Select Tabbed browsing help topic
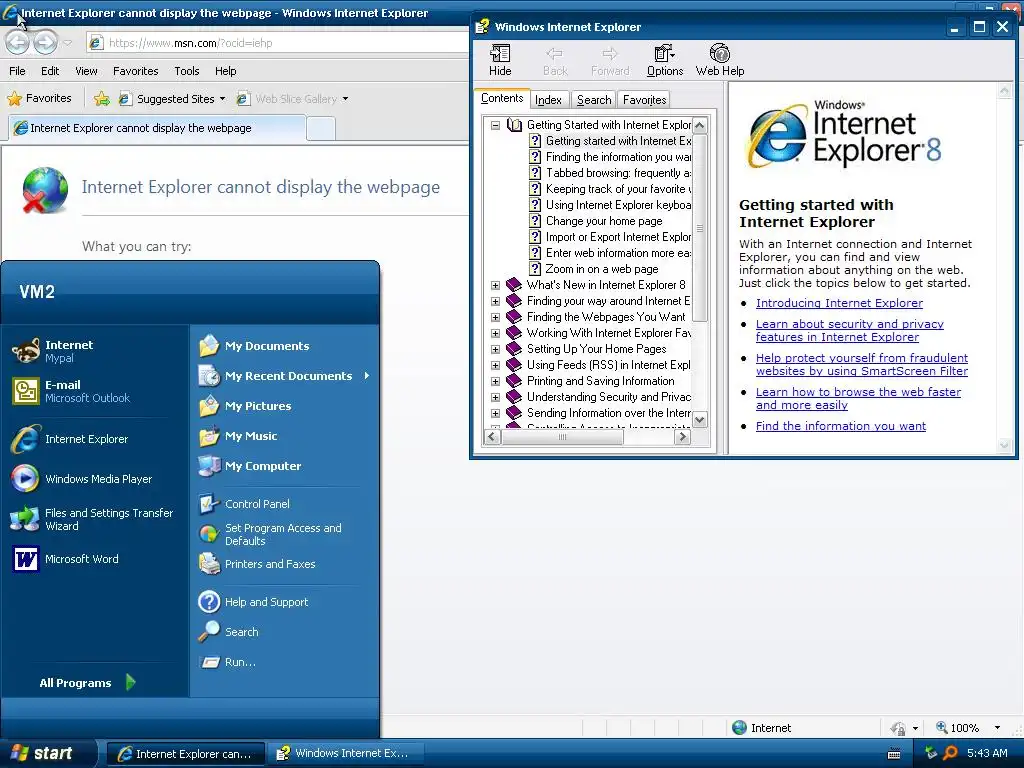Viewport: 1024px width, 768px height. tap(618, 173)
